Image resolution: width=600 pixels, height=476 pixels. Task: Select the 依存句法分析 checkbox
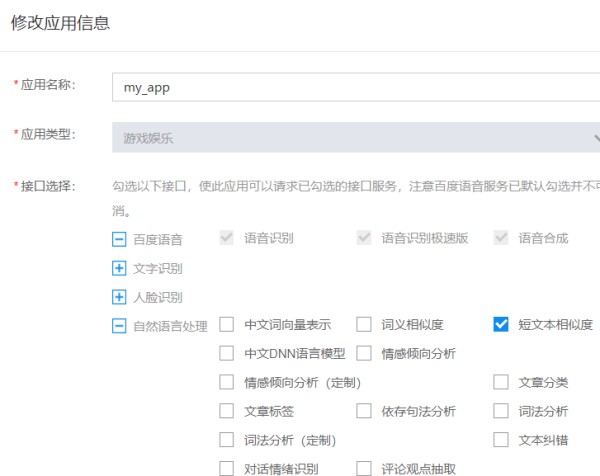tap(364, 411)
